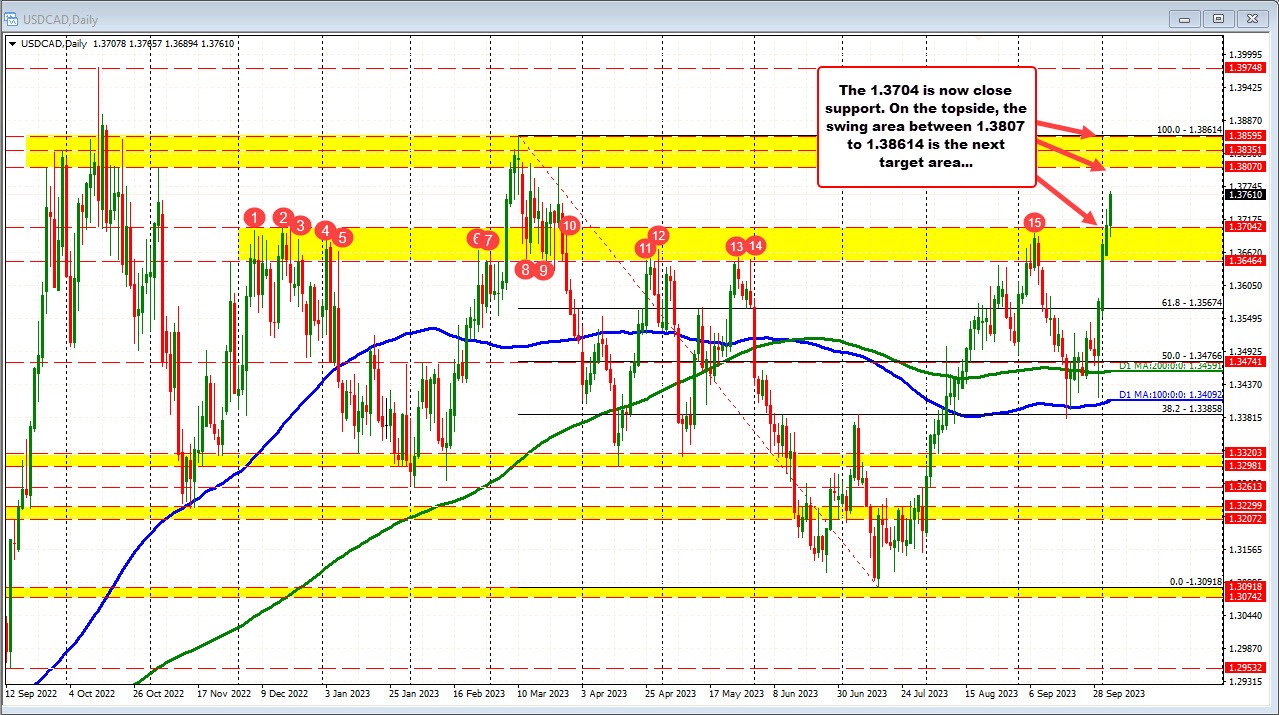Click the price scale value 1.36050
The height and width of the screenshot is (715, 1279).
coord(1247,286)
